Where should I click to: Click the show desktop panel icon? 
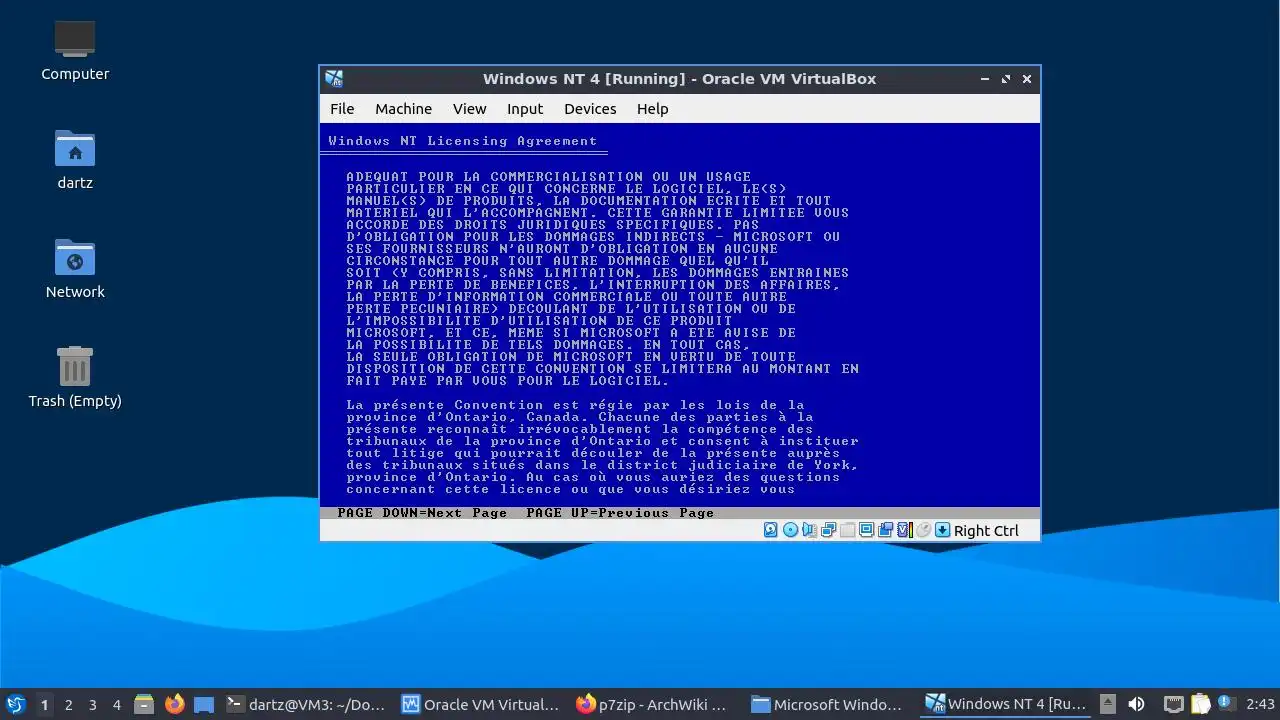point(204,705)
